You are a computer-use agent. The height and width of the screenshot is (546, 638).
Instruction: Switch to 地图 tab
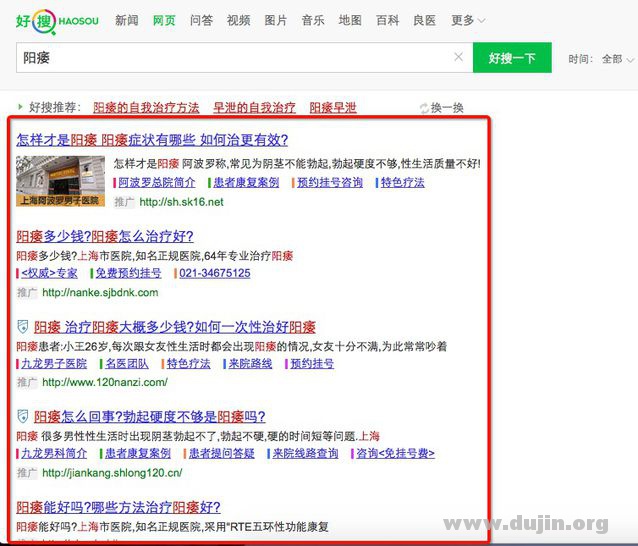(x=350, y=20)
